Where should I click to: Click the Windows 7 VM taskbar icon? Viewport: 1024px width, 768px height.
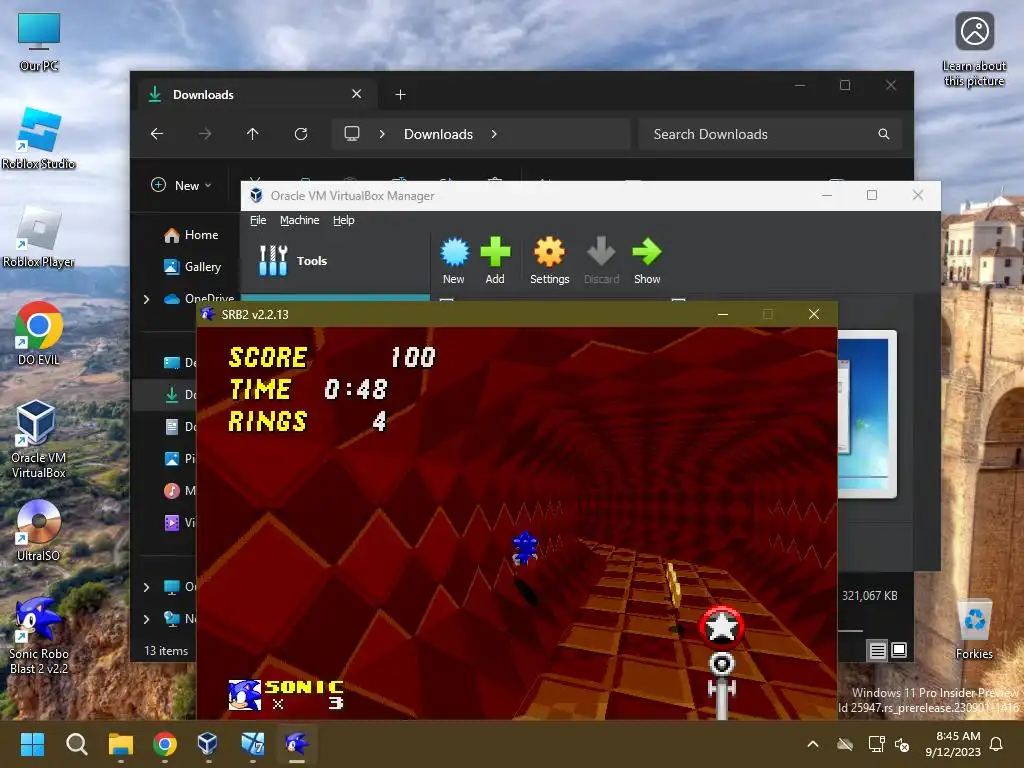[253, 744]
